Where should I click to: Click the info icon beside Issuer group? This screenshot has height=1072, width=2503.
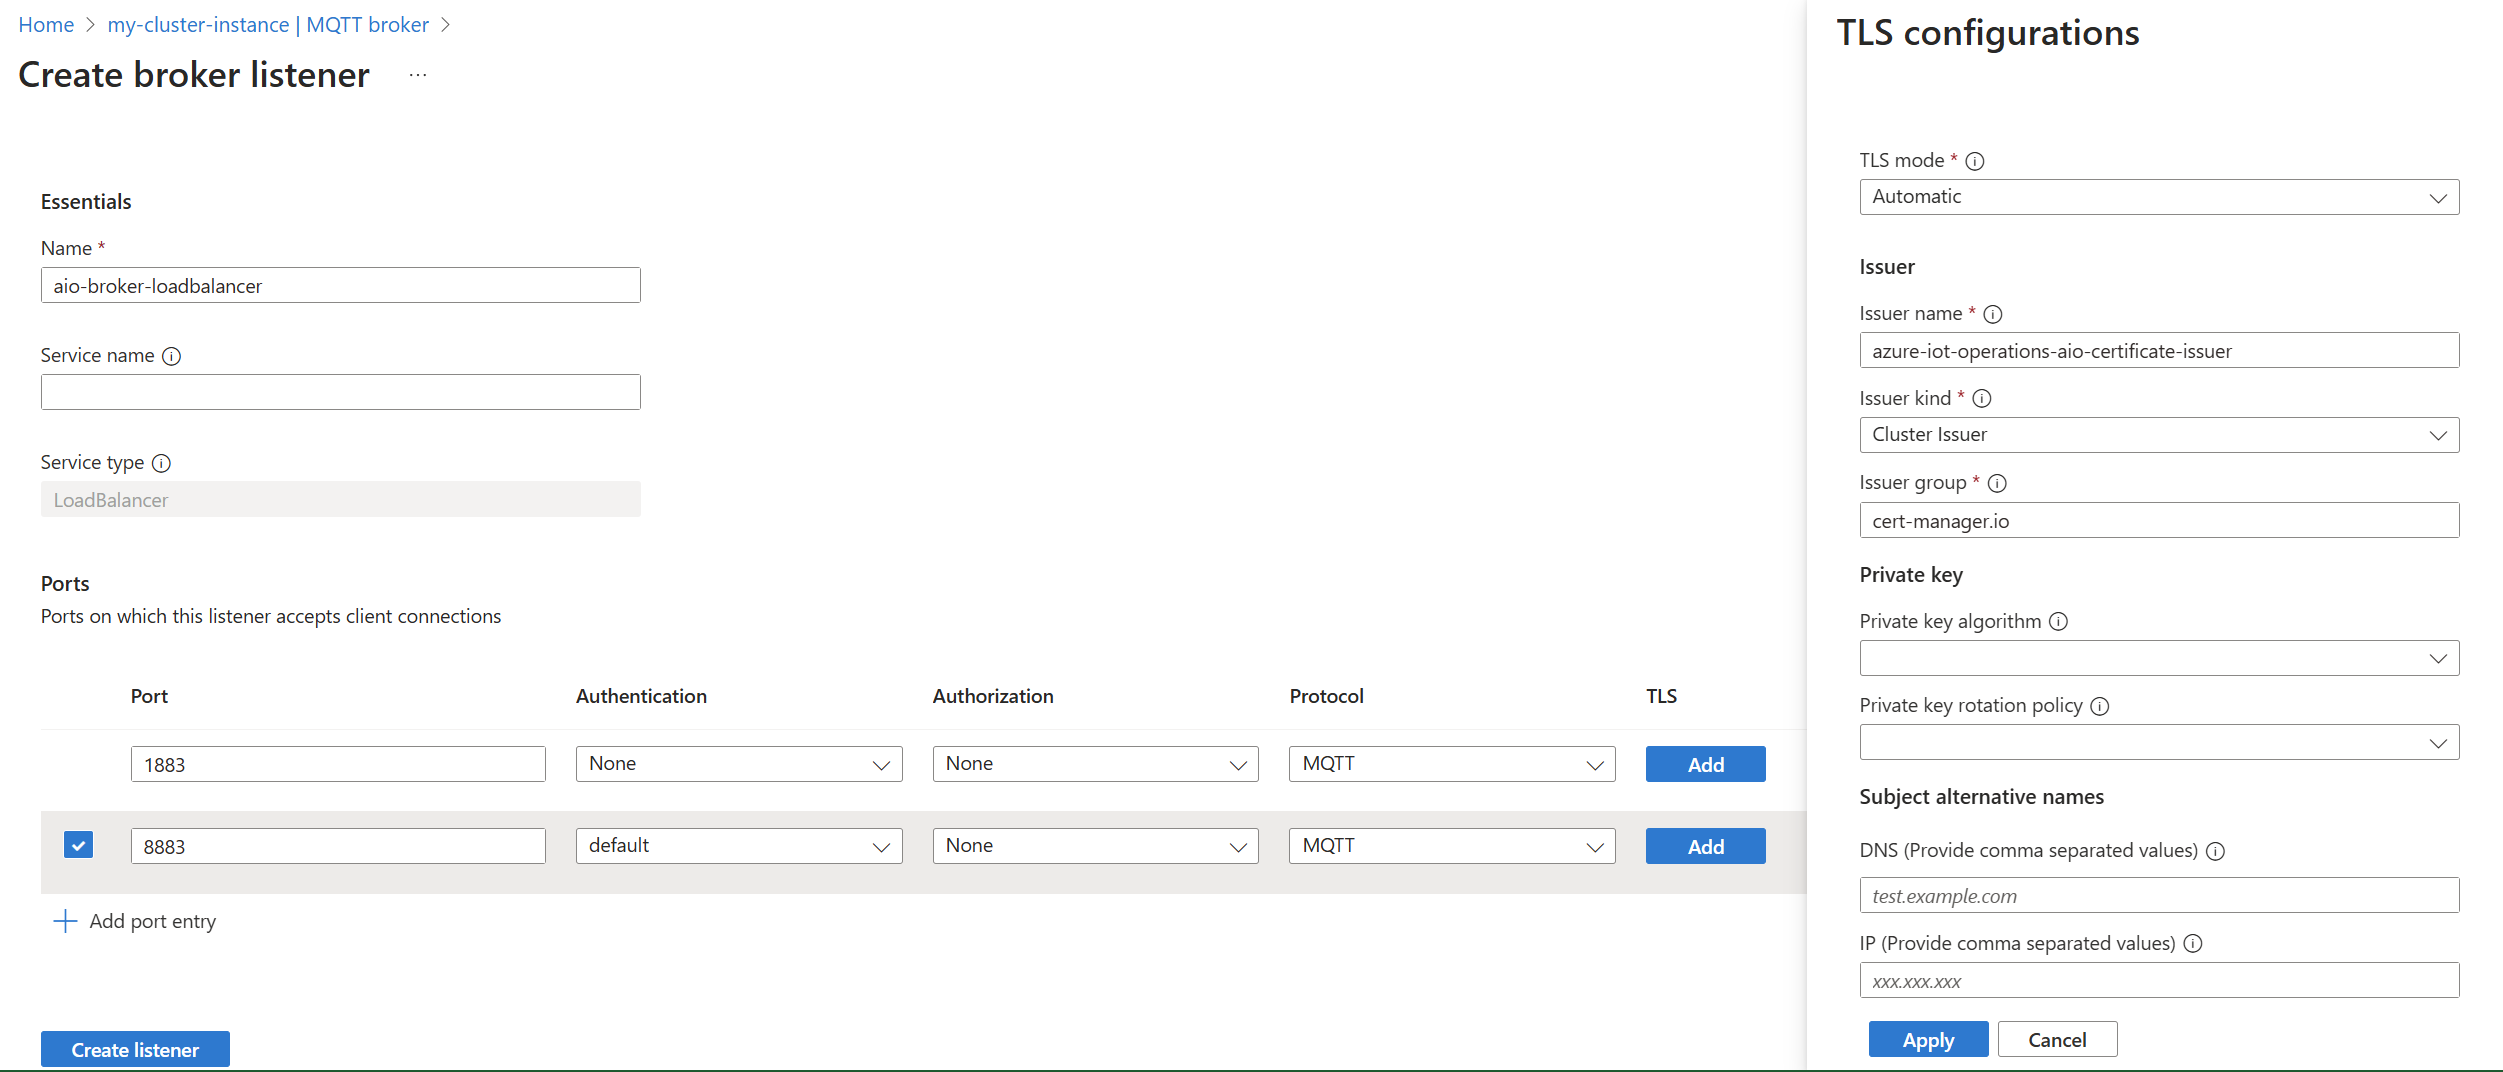[1998, 482]
